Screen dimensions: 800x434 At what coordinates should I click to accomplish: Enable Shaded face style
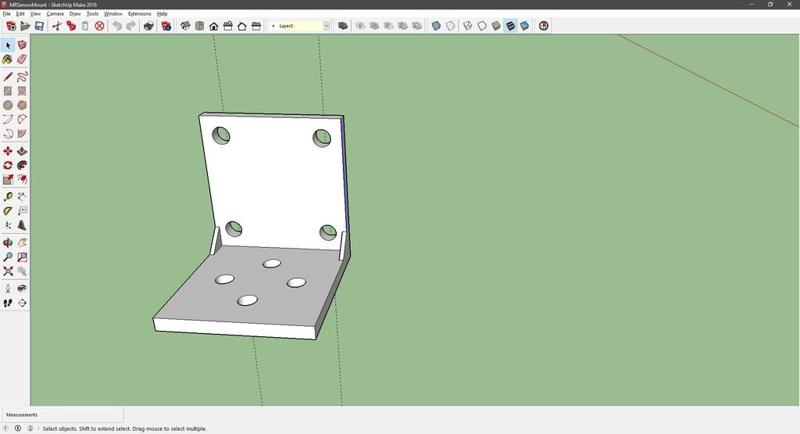coord(496,25)
